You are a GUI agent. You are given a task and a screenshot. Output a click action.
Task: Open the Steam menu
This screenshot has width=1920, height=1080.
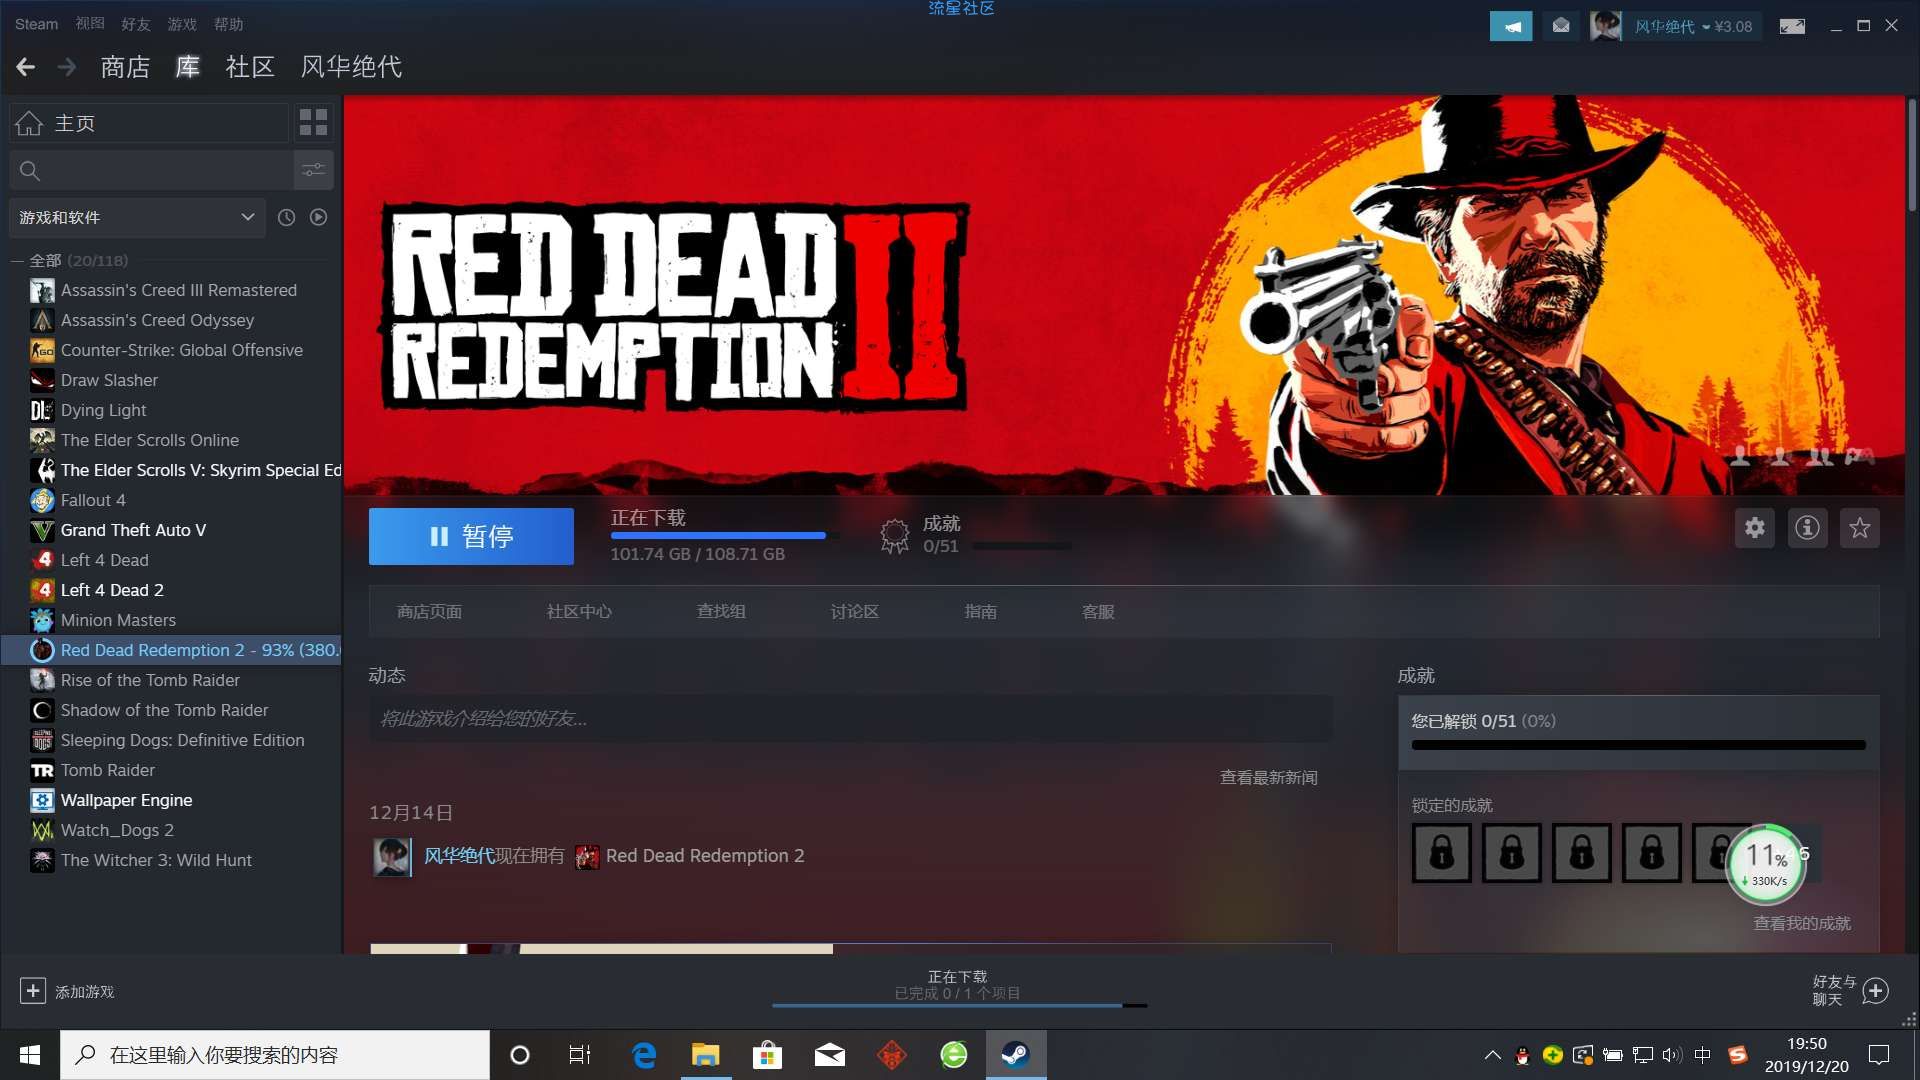[x=36, y=24]
